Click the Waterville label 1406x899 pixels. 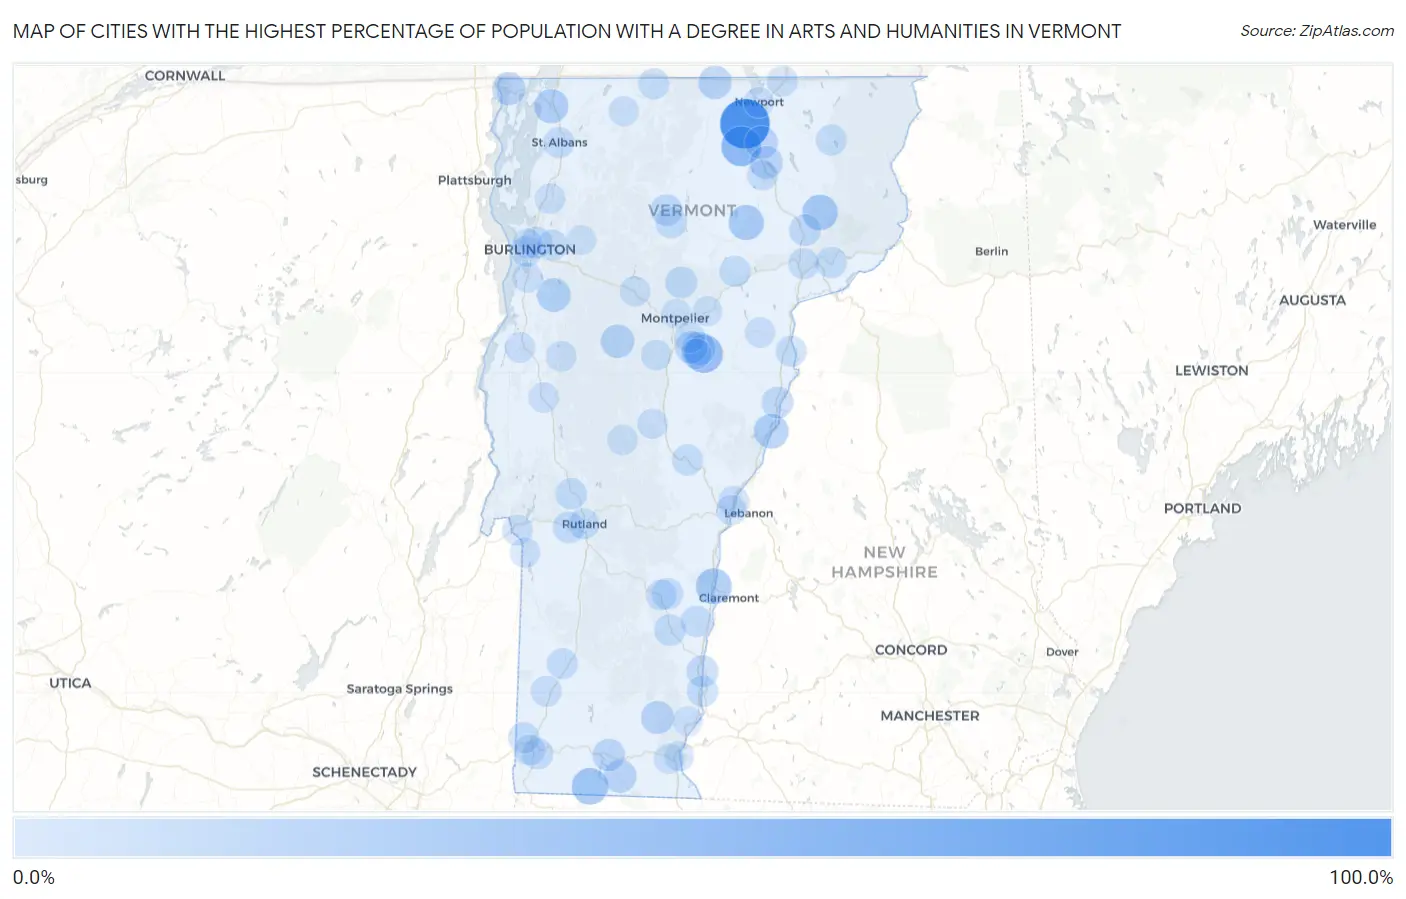pos(1344,225)
